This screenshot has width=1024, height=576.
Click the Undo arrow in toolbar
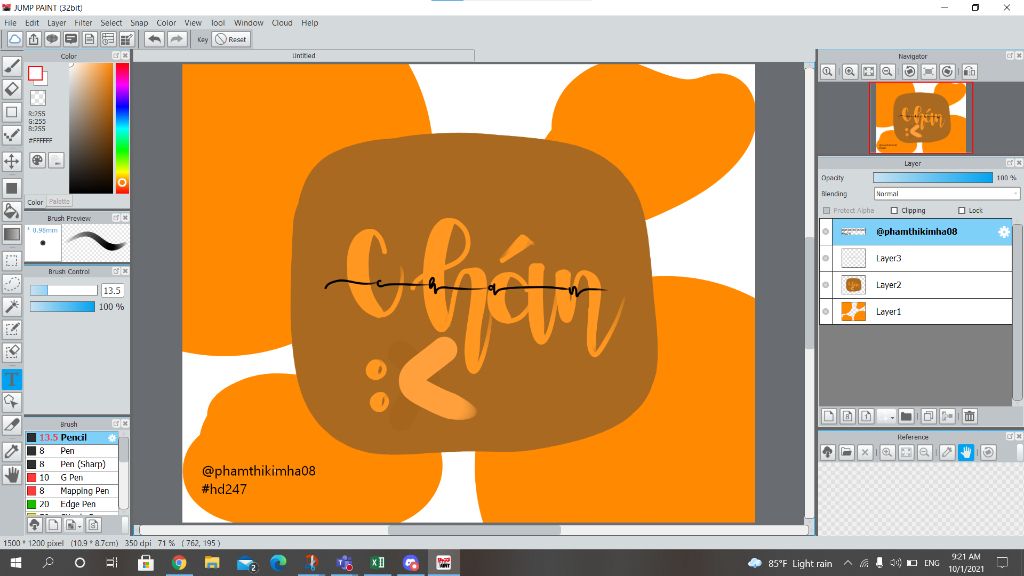(x=154, y=39)
